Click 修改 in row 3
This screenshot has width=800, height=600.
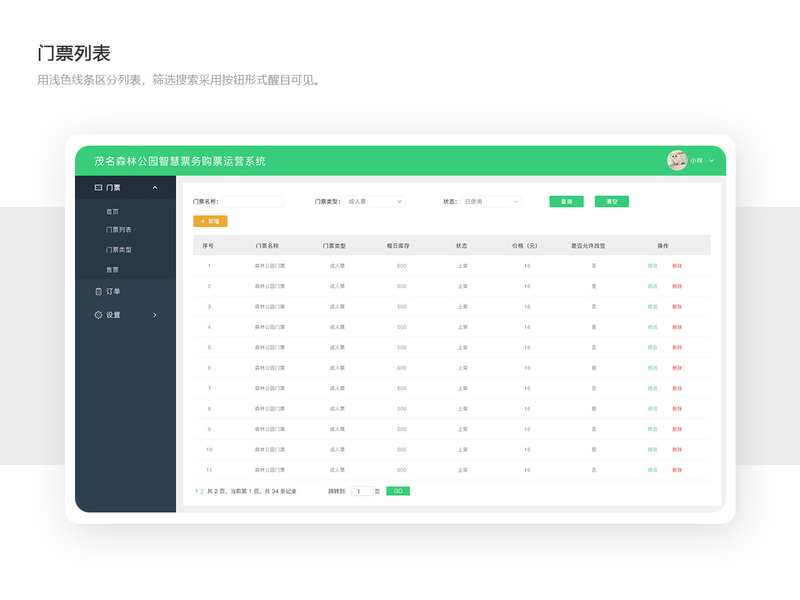[653, 307]
